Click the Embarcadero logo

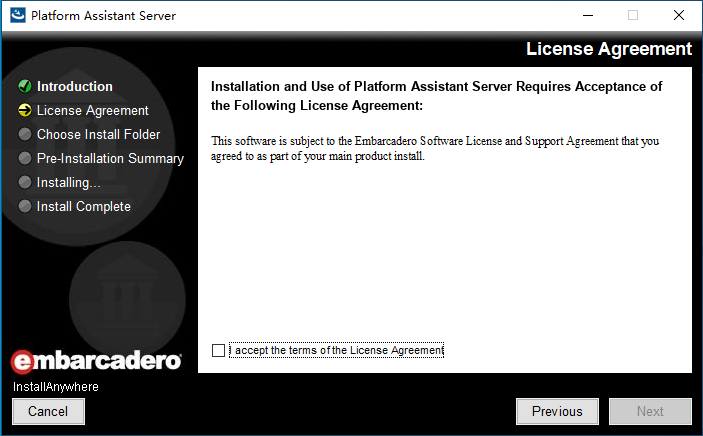[x=96, y=360]
